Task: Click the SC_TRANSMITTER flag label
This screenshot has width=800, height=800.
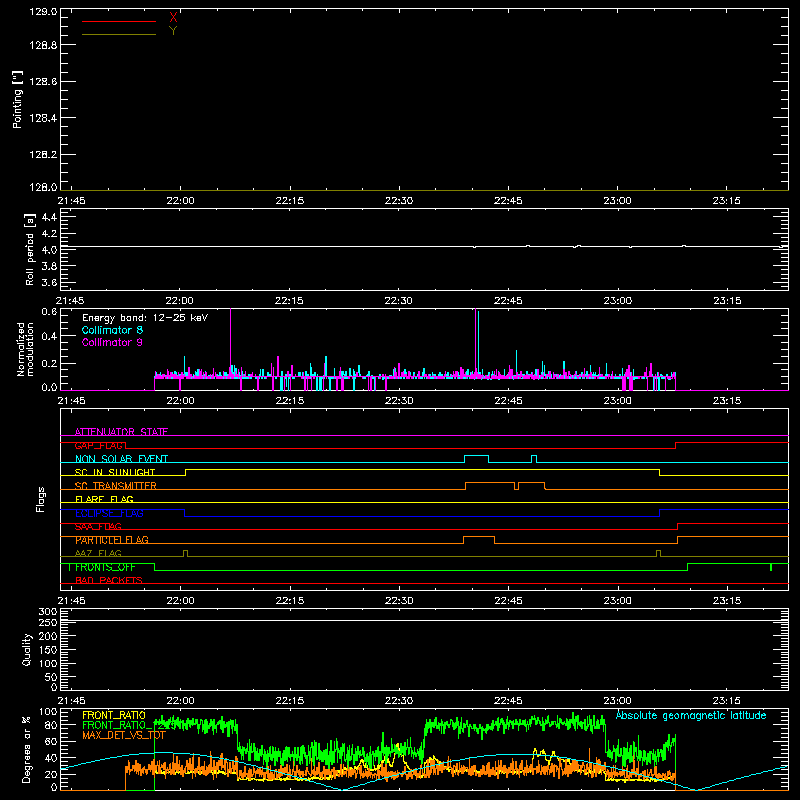Action: point(116,486)
